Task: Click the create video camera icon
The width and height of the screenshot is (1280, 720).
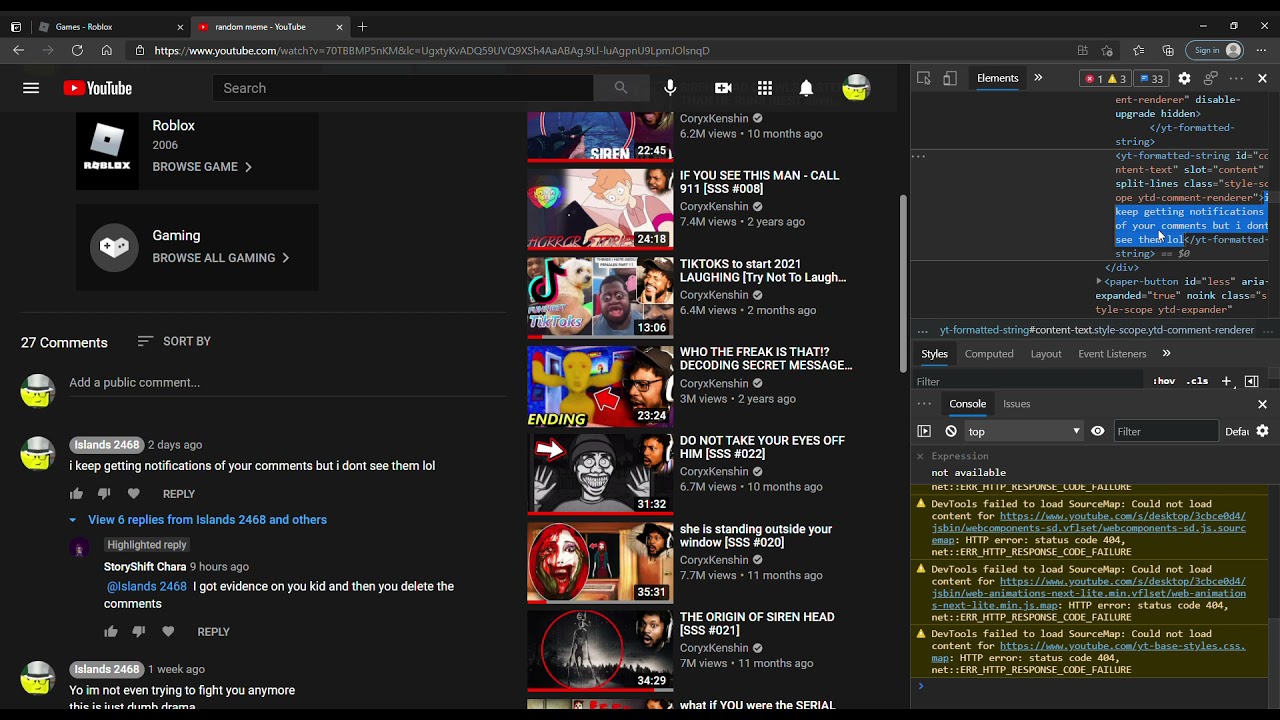Action: coord(723,88)
